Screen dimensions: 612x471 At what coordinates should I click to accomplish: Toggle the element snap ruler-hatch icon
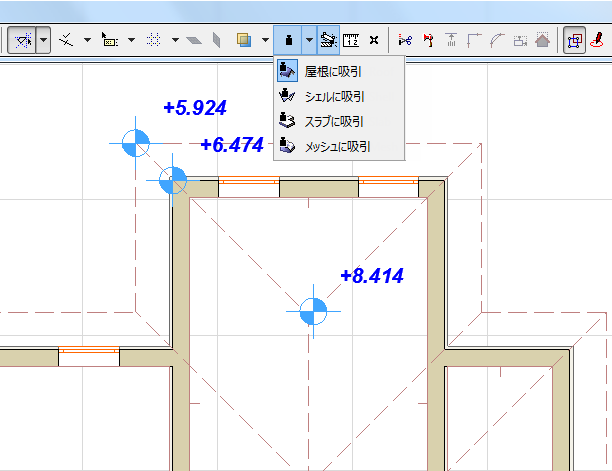tap(328, 40)
